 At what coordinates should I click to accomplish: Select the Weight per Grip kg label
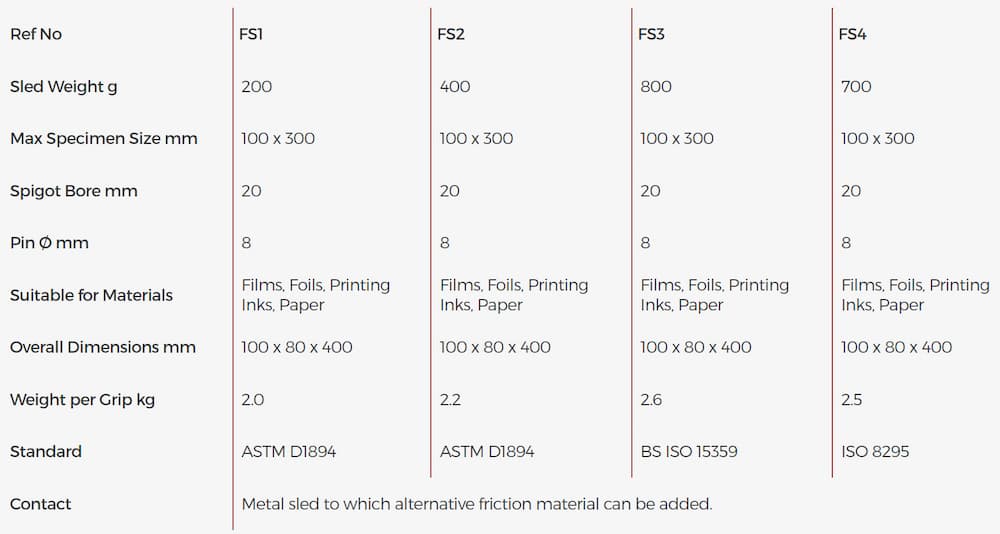pyautogui.click(x=82, y=400)
